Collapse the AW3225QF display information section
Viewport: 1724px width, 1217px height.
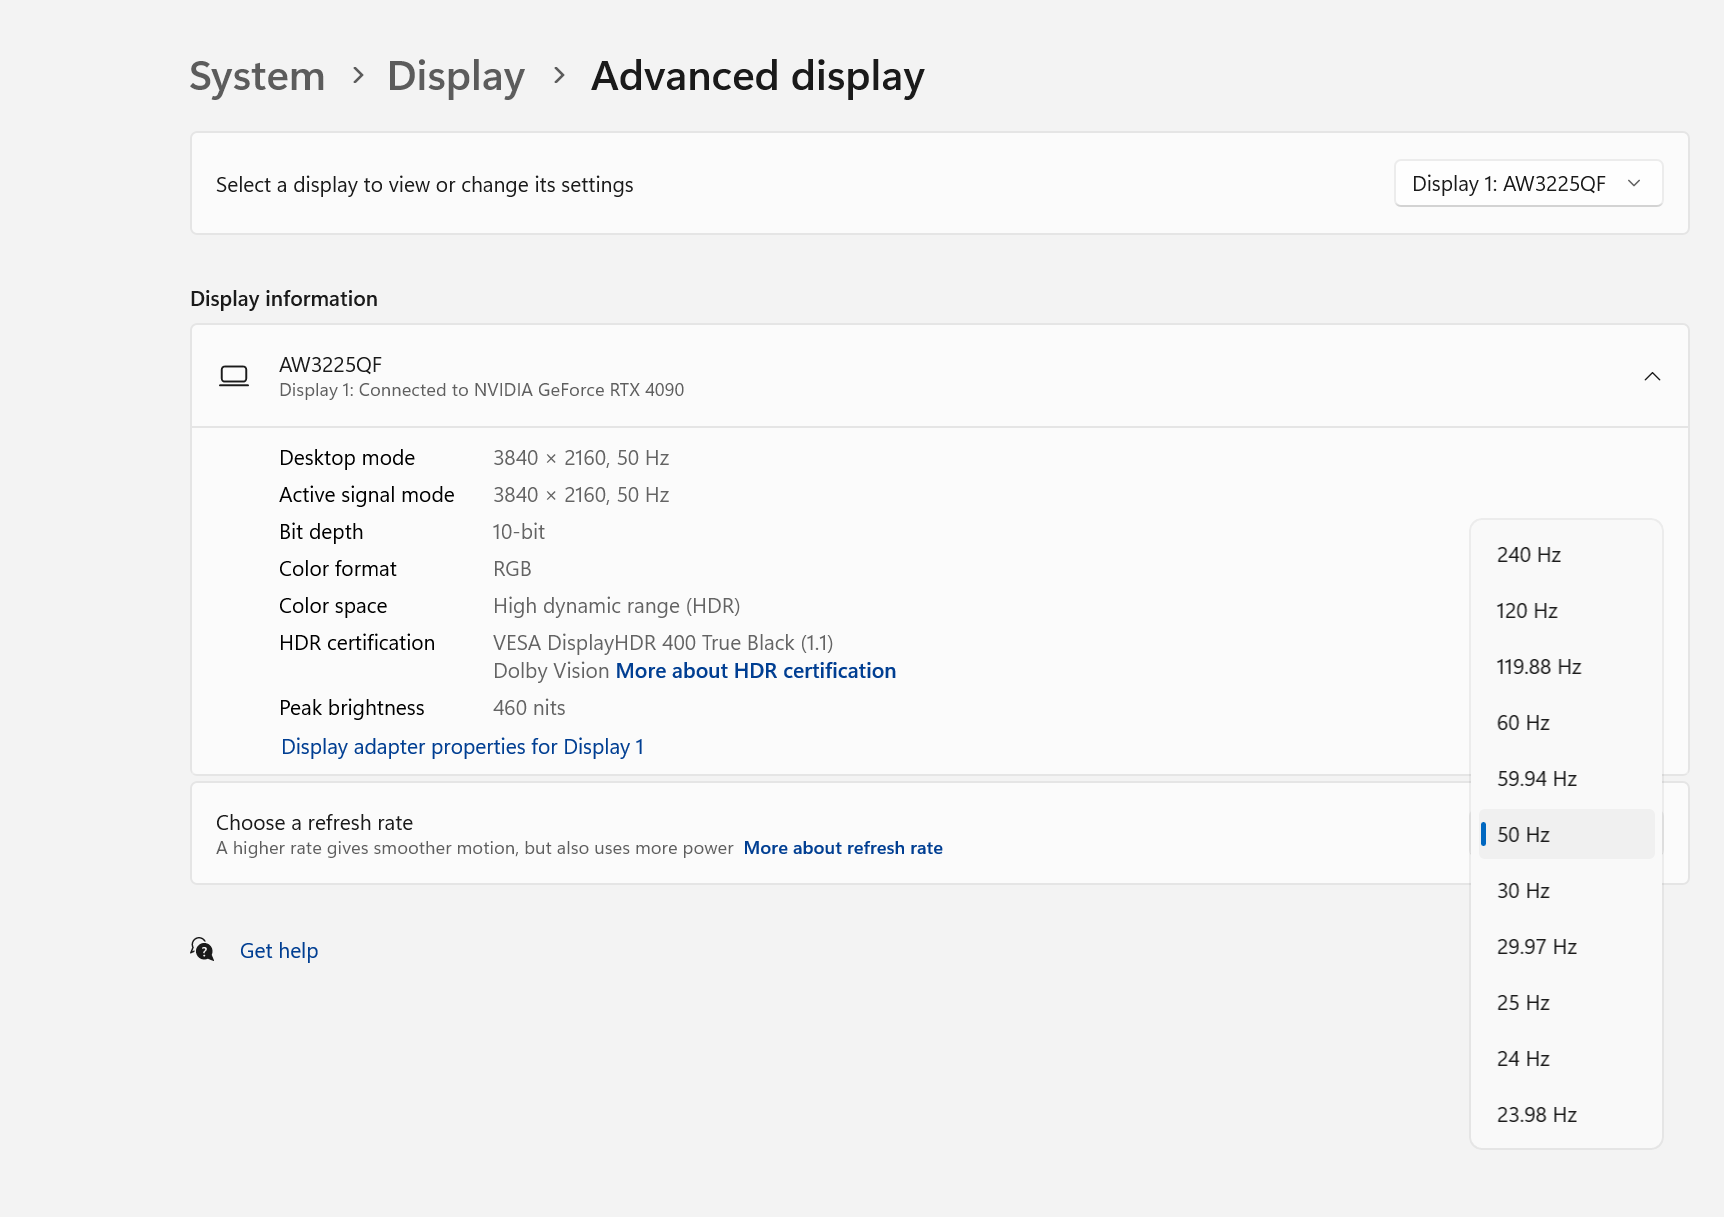(x=1651, y=377)
